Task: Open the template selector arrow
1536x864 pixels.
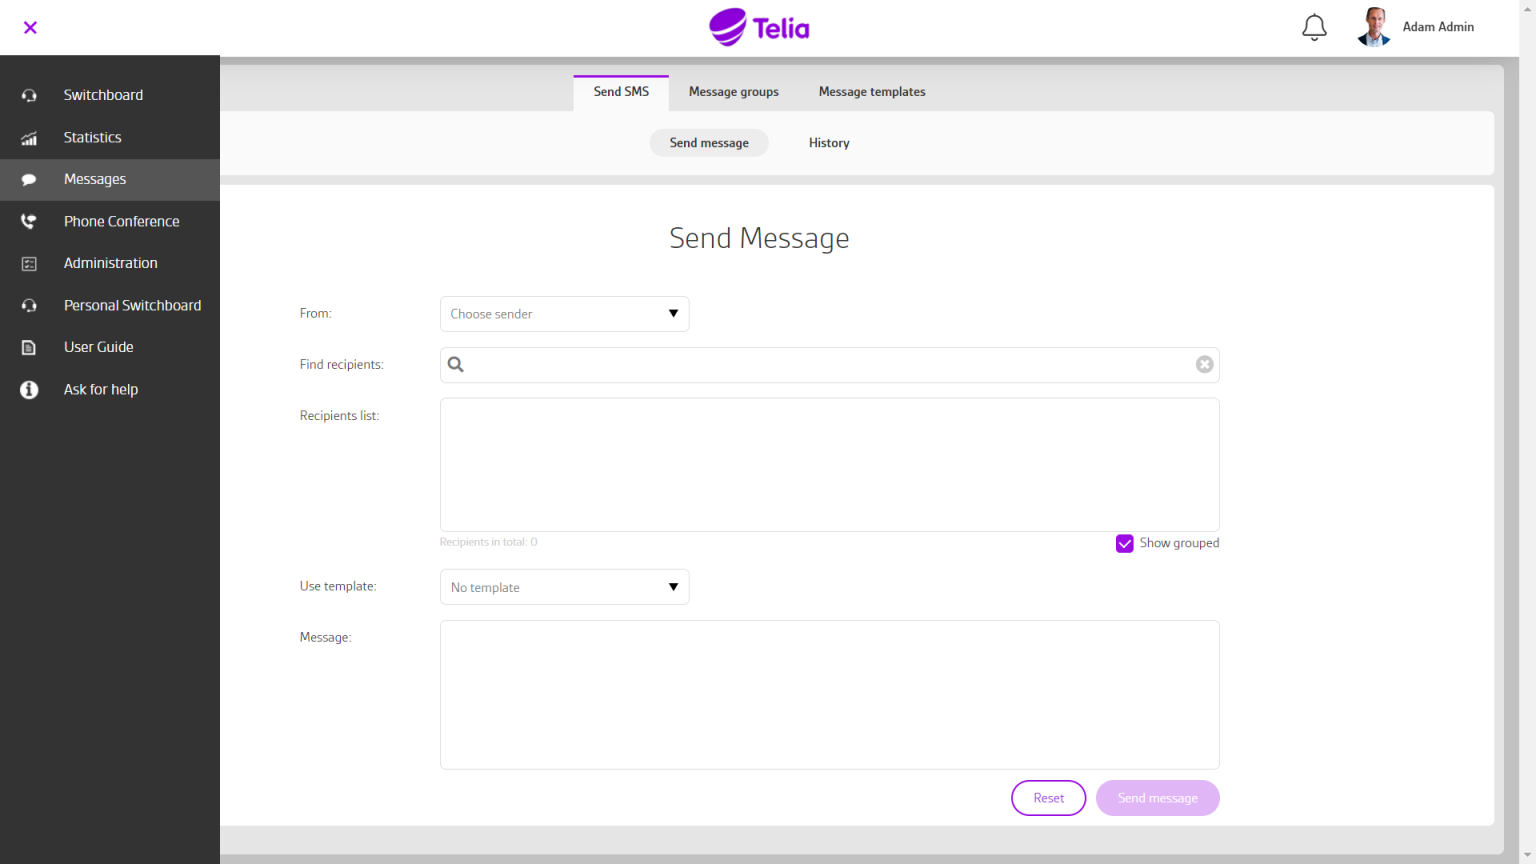Action: tap(673, 587)
